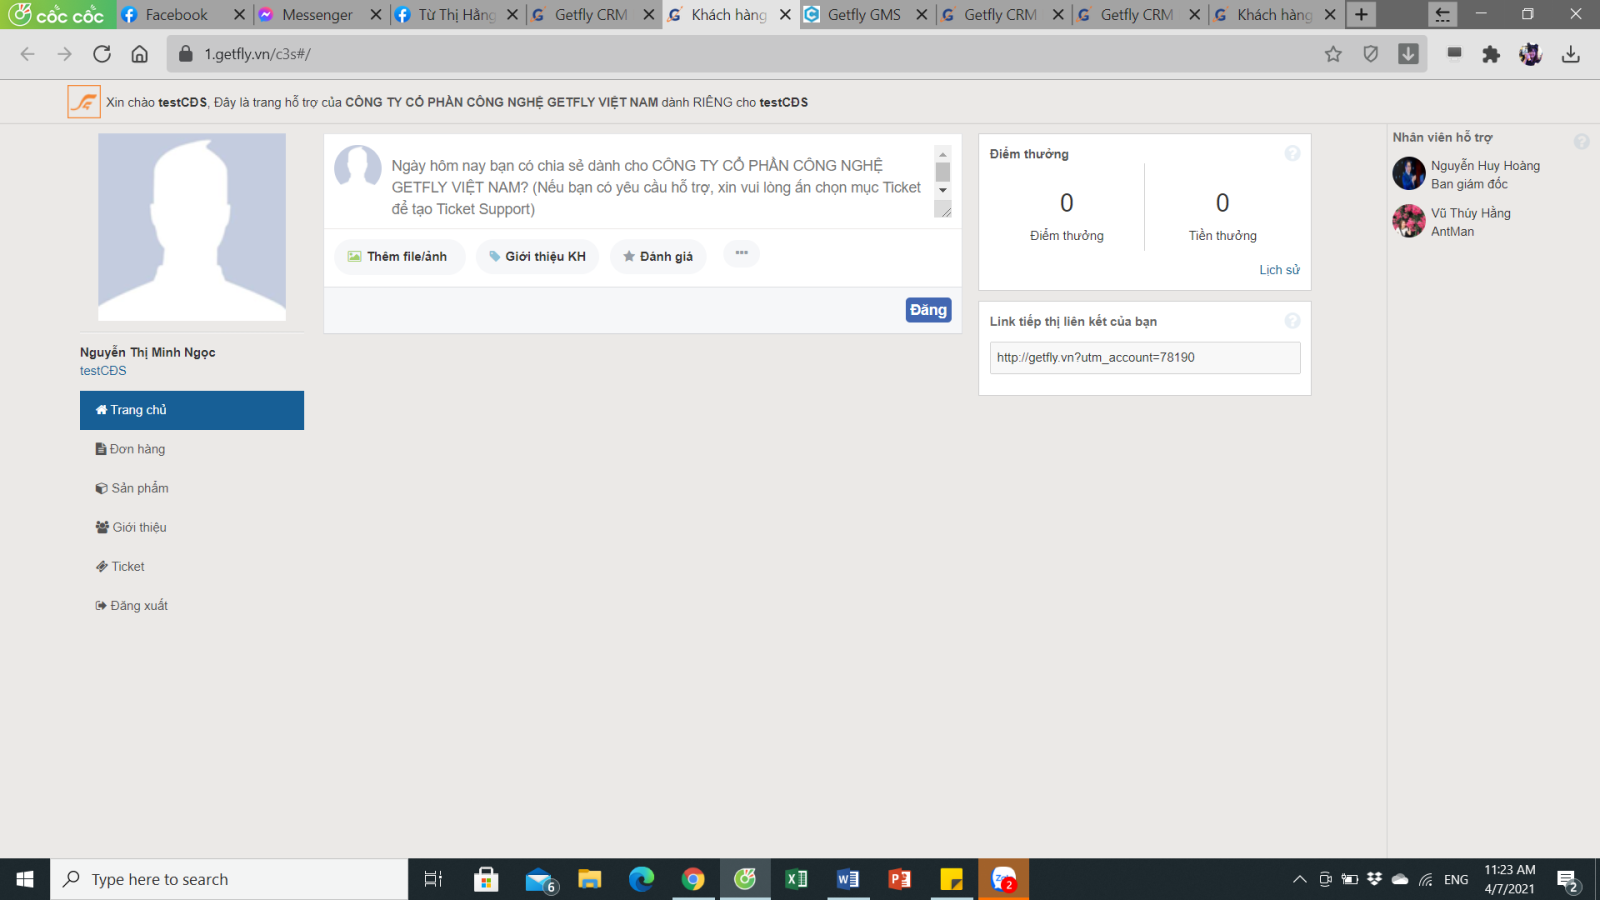The width and height of the screenshot is (1600, 900).
Task: Open browser extensions puzzle icon
Action: point(1491,54)
